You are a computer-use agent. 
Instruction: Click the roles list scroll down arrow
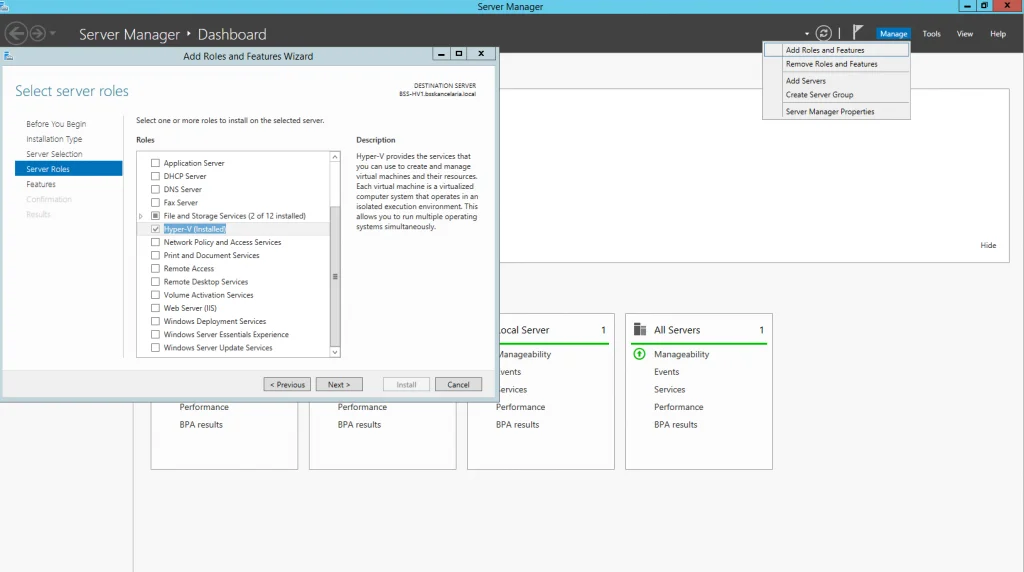pos(335,351)
